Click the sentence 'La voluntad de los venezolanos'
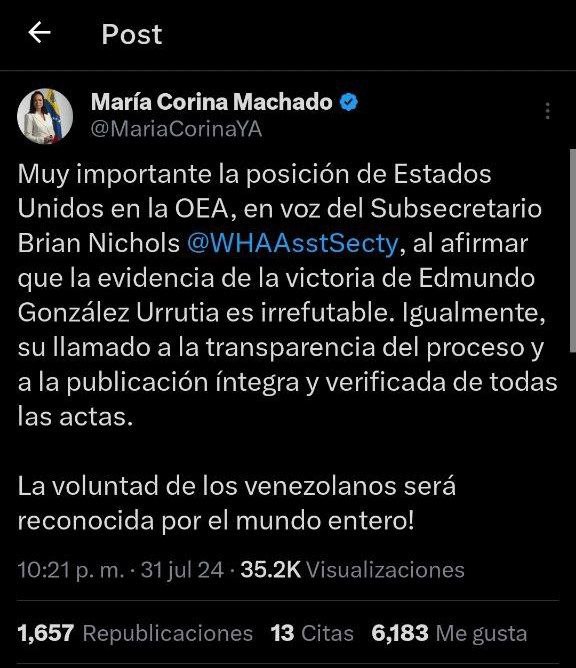576x668 pixels. [x=237, y=503]
